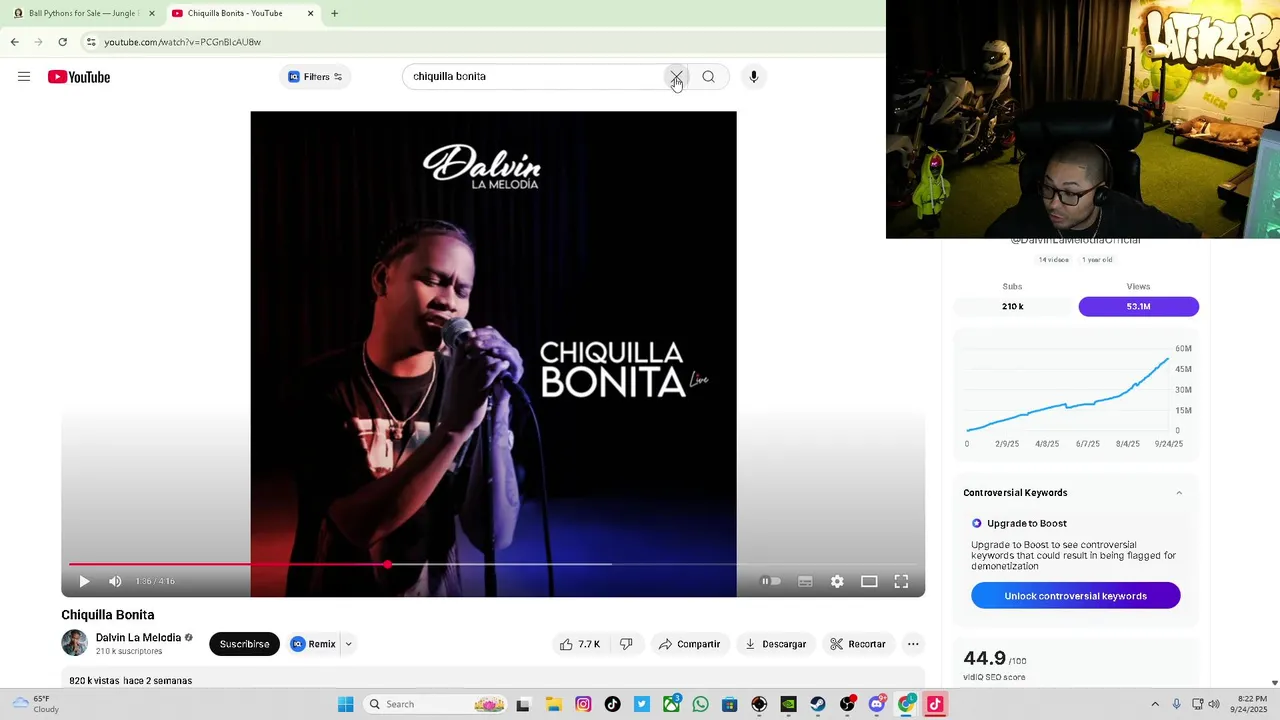The height and width of the screenshot is (720, 1280).
Task: Click the Chiquilla Bonita video title text
Action: [108, 615]
